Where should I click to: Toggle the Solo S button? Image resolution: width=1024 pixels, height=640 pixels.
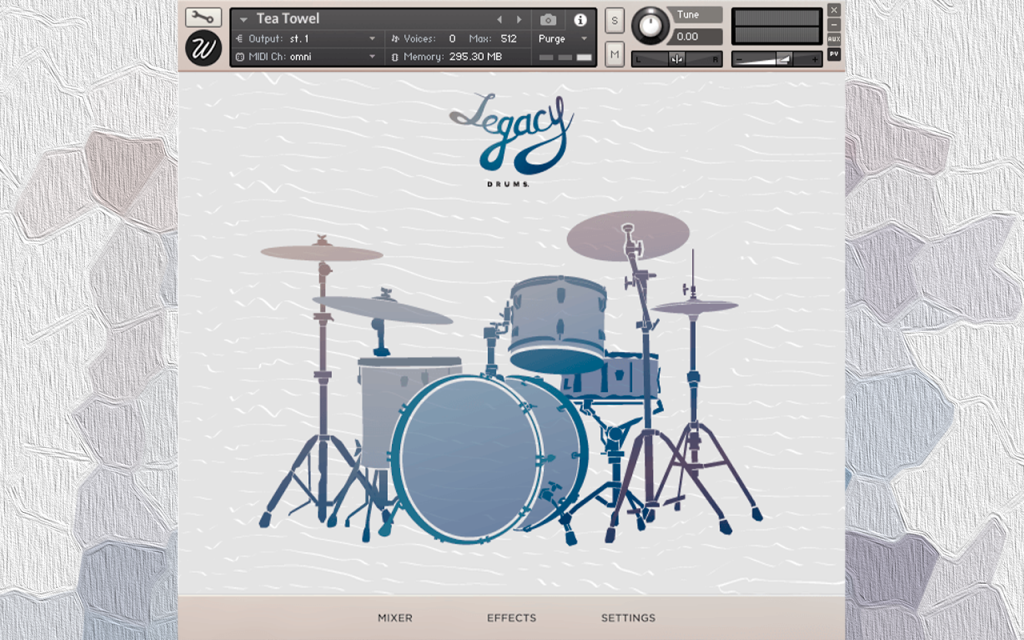pos(614,21)
